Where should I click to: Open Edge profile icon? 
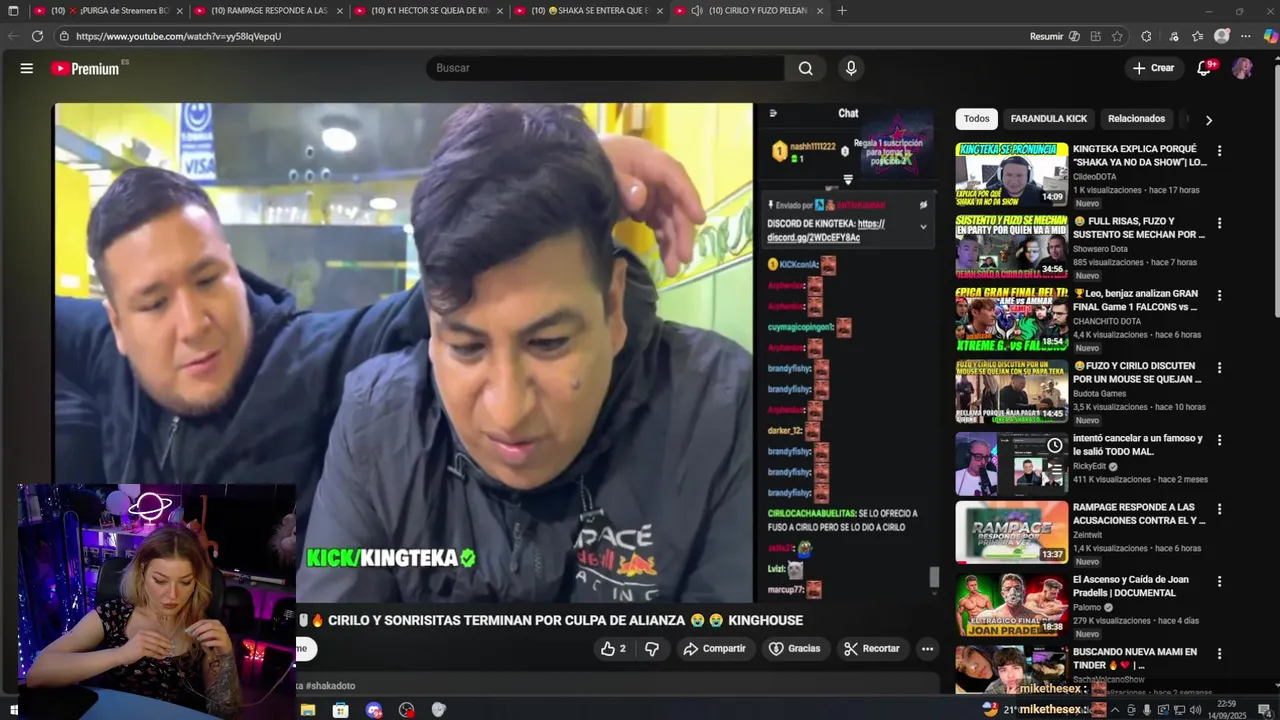[1222, 36]
